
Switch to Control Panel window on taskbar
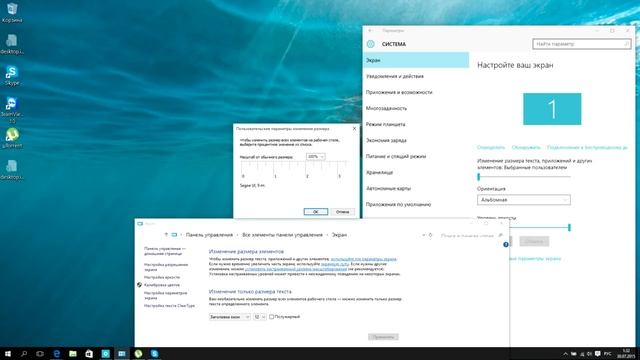point(122,354)
